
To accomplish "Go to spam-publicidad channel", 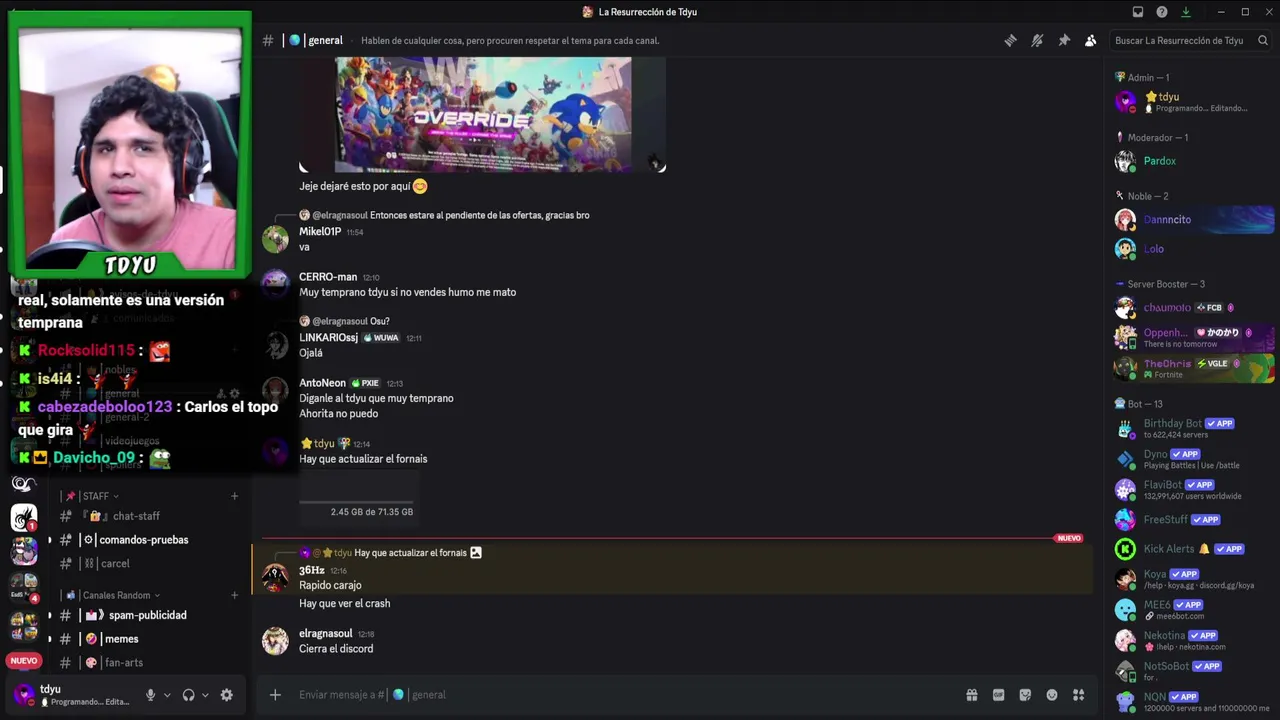I will 147,615.
